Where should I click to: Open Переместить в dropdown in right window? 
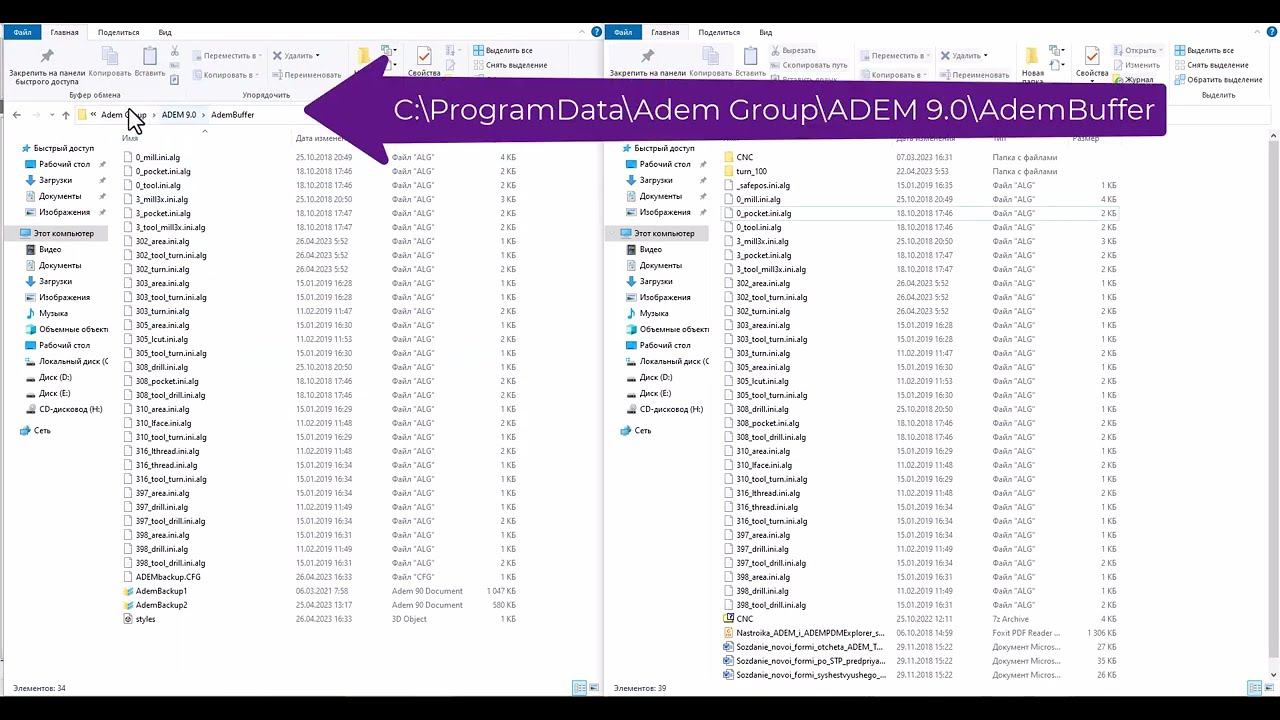click(895, 56)
